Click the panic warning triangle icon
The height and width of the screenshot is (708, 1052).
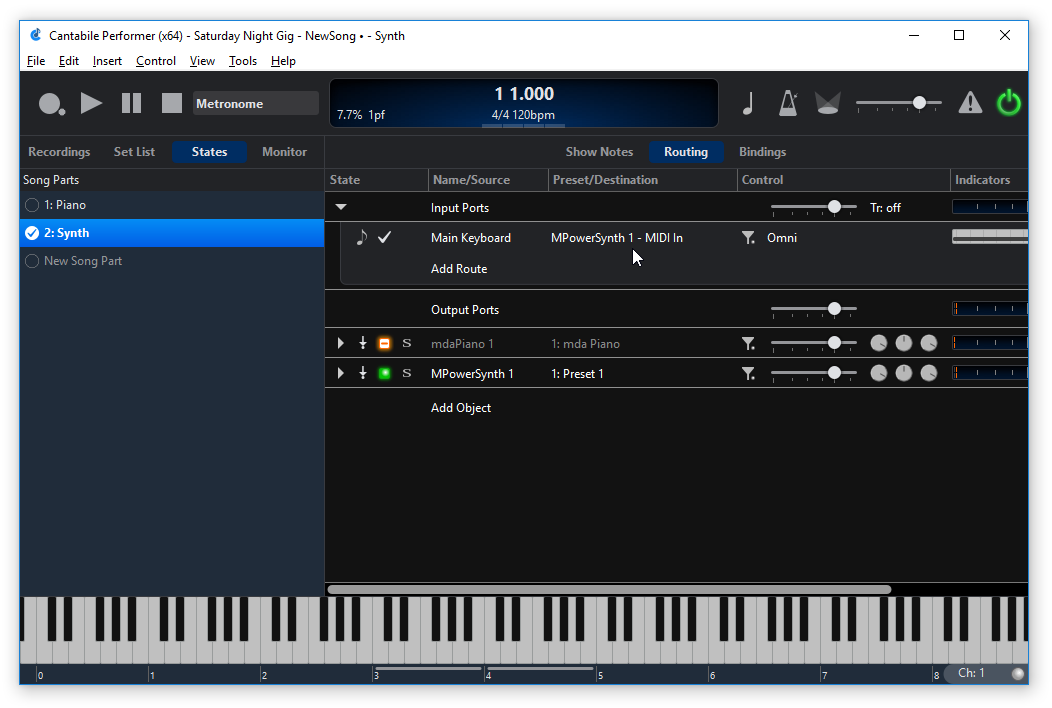click(970, 103)
